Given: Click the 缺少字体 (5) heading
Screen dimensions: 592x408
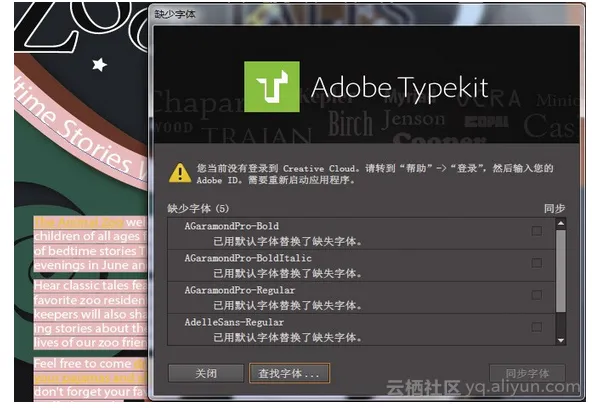Looking at the screenshot, I should (x=198, y=208).
